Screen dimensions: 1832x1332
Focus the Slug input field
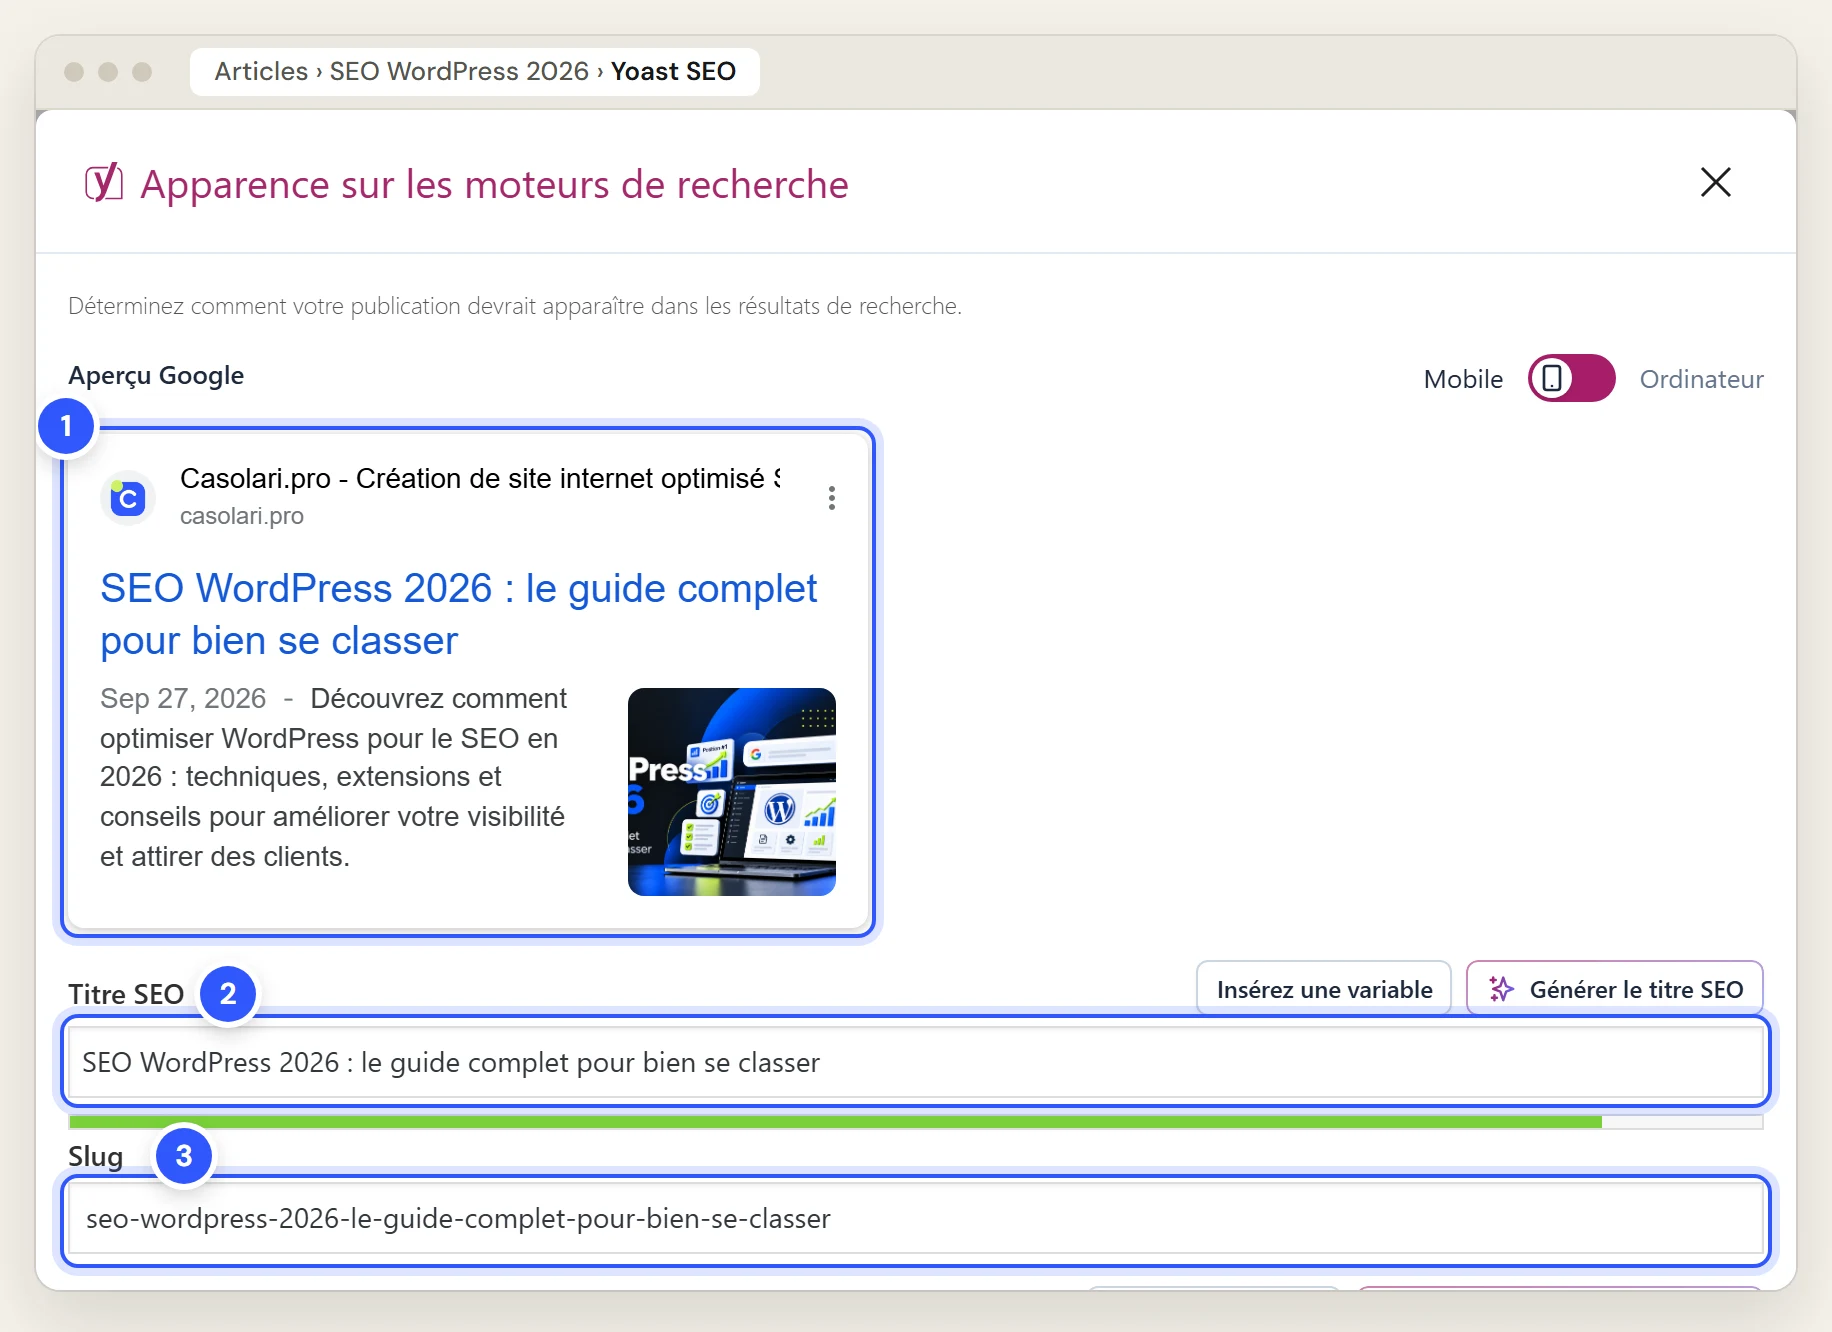pyautogui.click(x=914, y=1219)
